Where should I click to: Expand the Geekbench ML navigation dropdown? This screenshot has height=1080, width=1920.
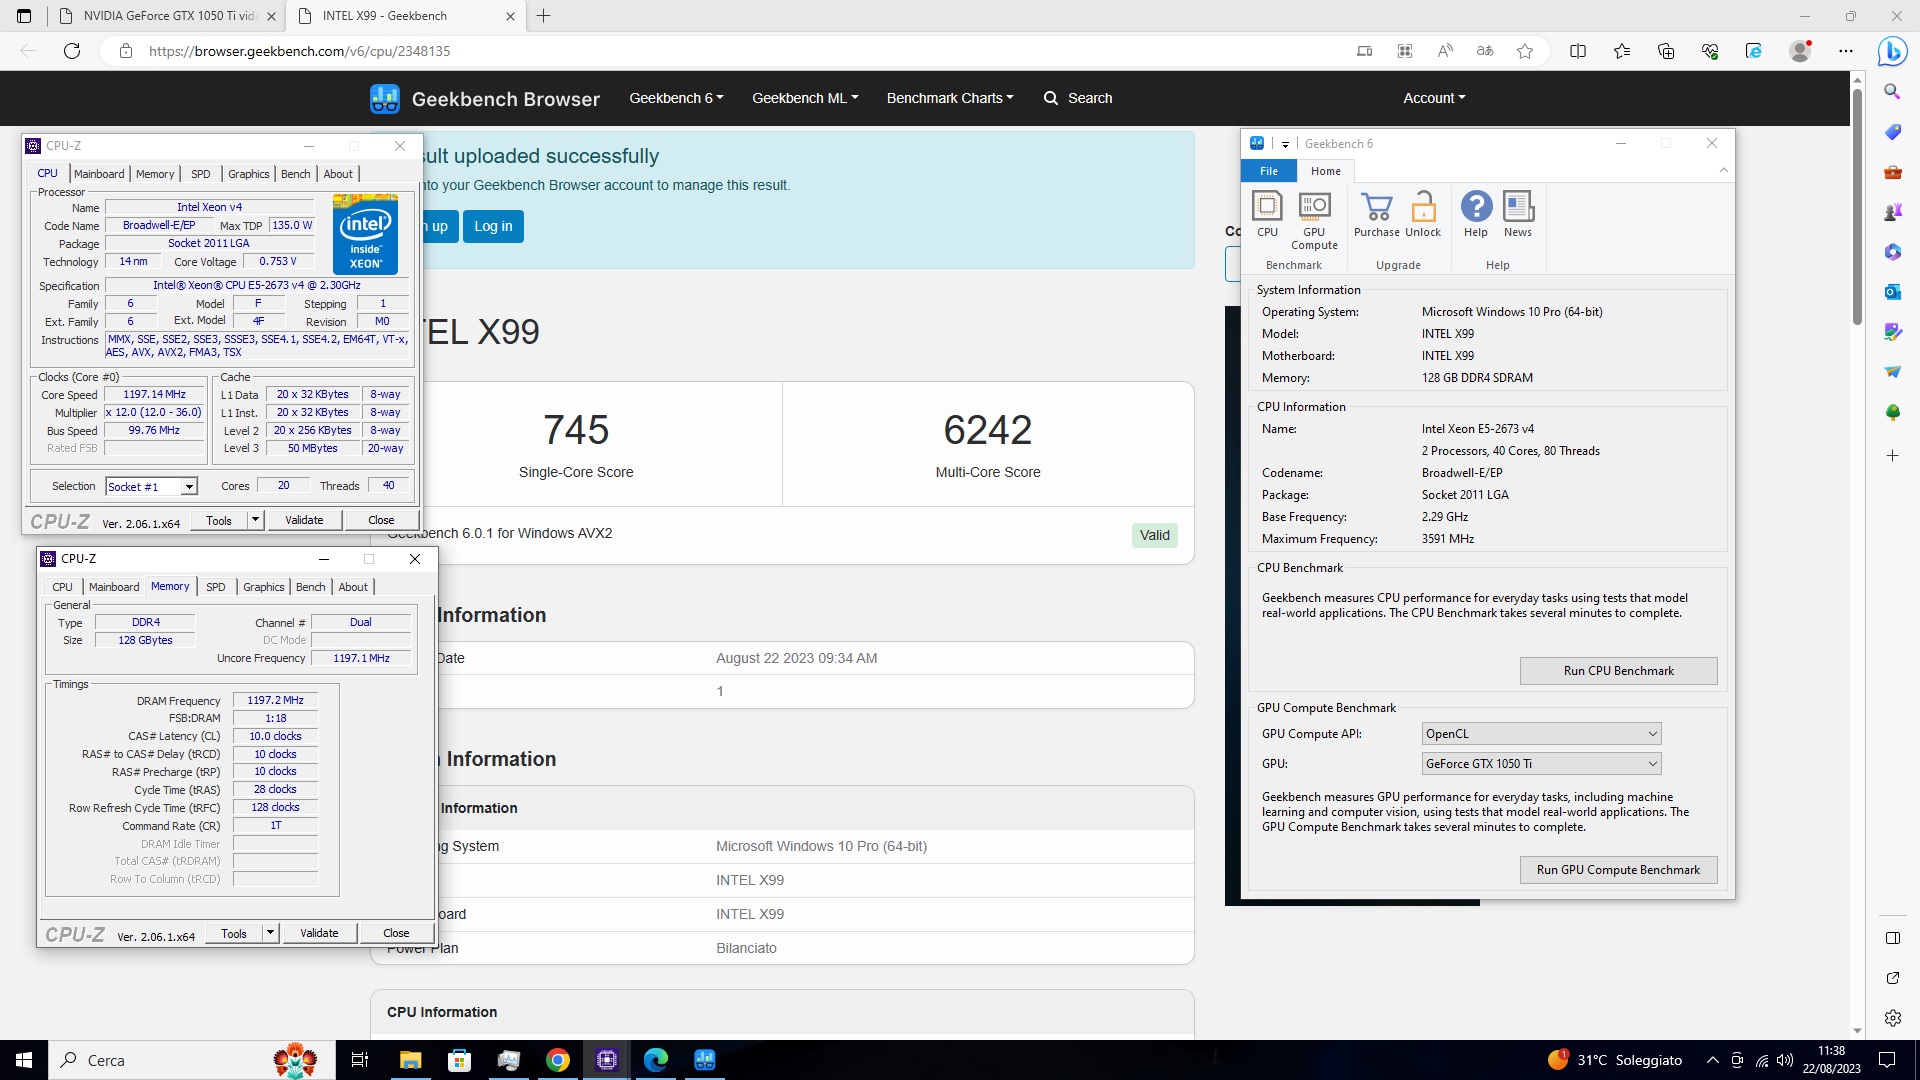805,98
